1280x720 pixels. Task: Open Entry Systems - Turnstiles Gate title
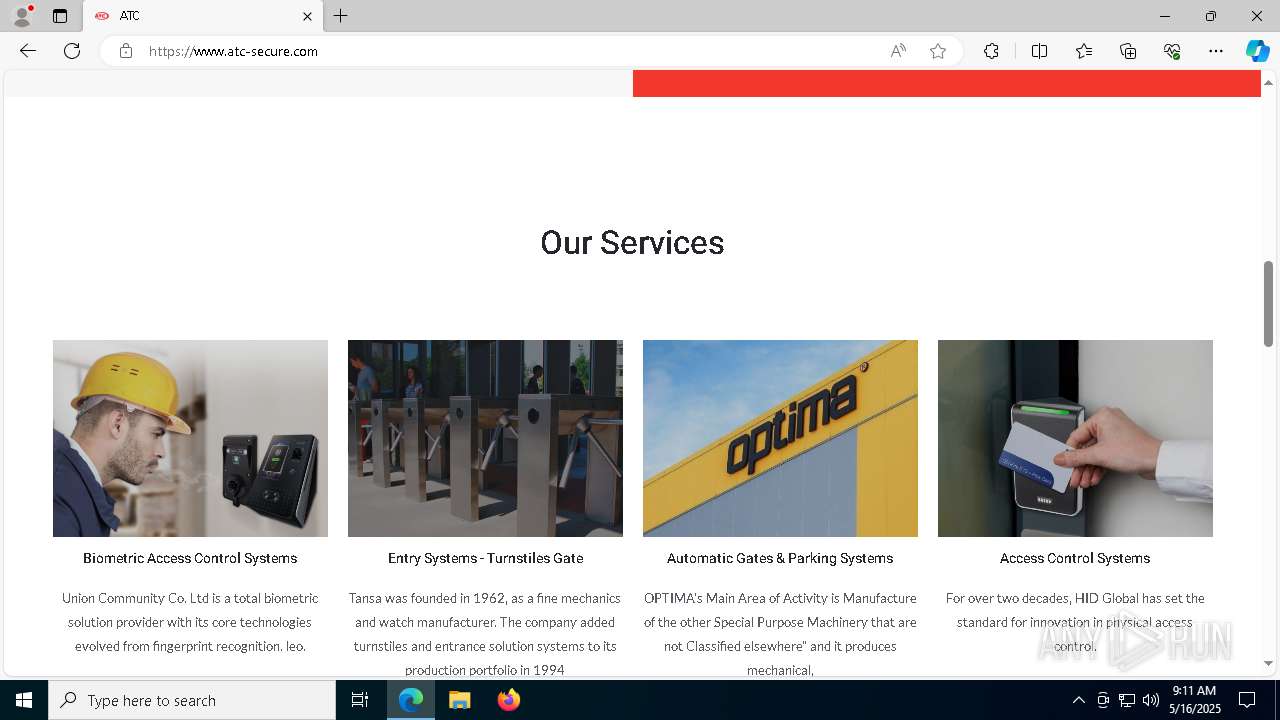(x=485, y=558)
